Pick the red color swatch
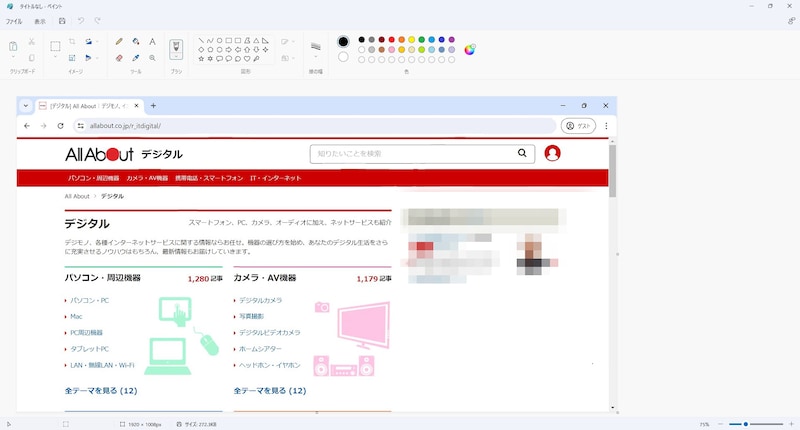800x430 pixels. tap(391, 39)
